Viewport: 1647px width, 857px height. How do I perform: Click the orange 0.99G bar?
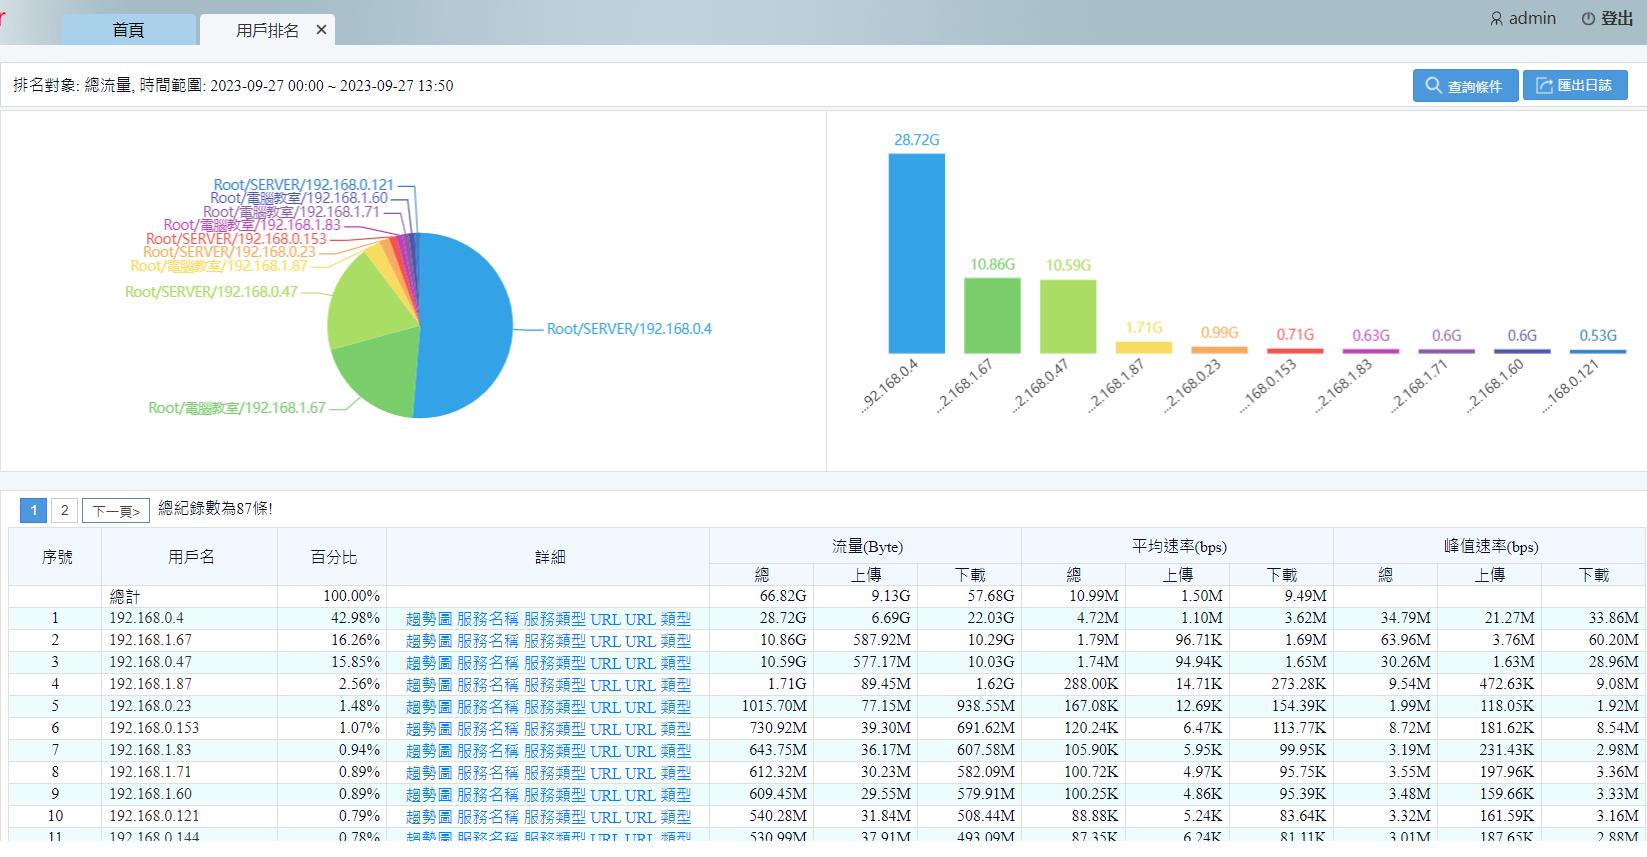click(1219, 350)
